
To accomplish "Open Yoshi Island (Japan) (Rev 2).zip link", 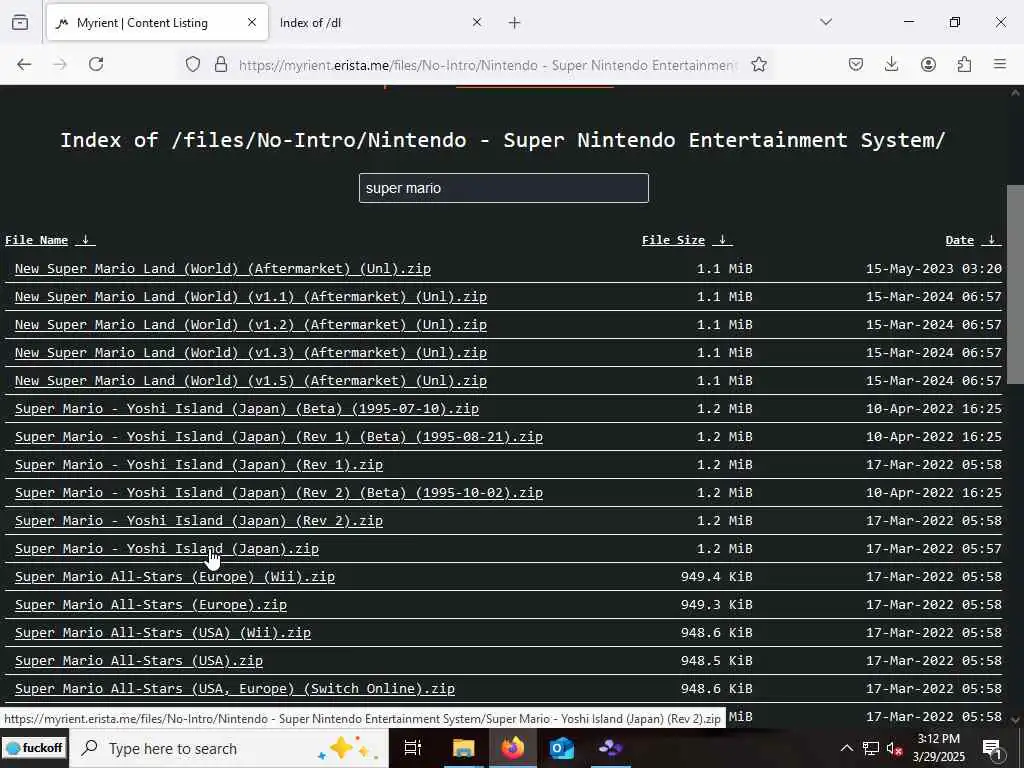I will (199, 521).
